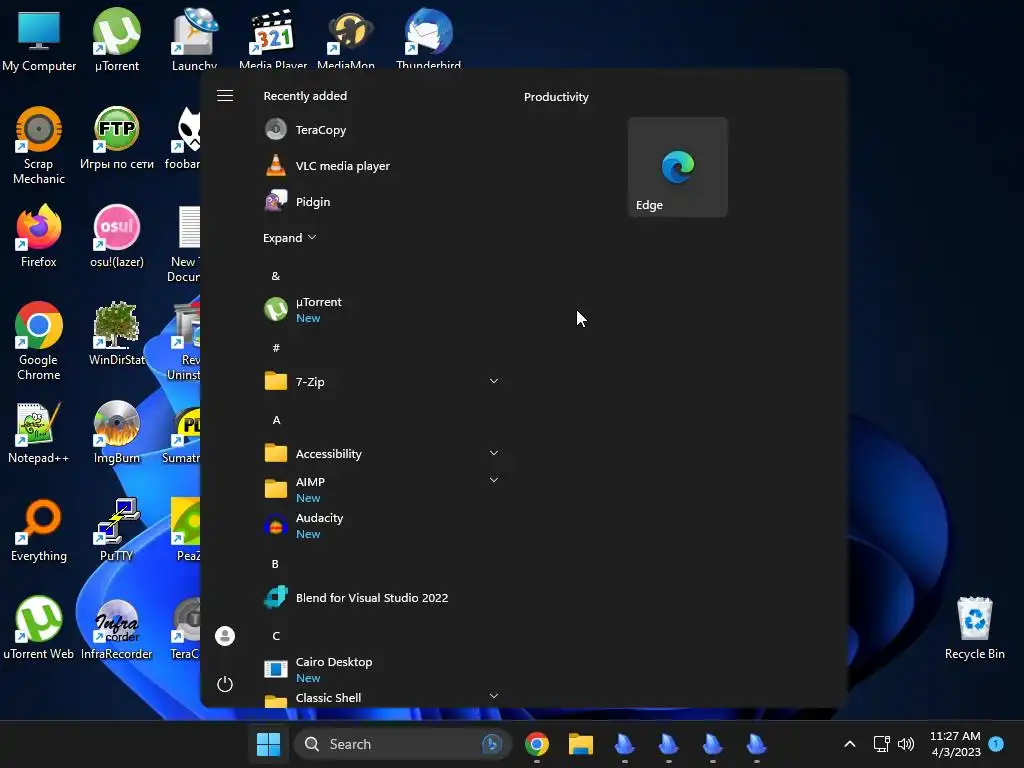Jump to letter A section header
The image size is (1024, 768).
[x=276, y=420]
